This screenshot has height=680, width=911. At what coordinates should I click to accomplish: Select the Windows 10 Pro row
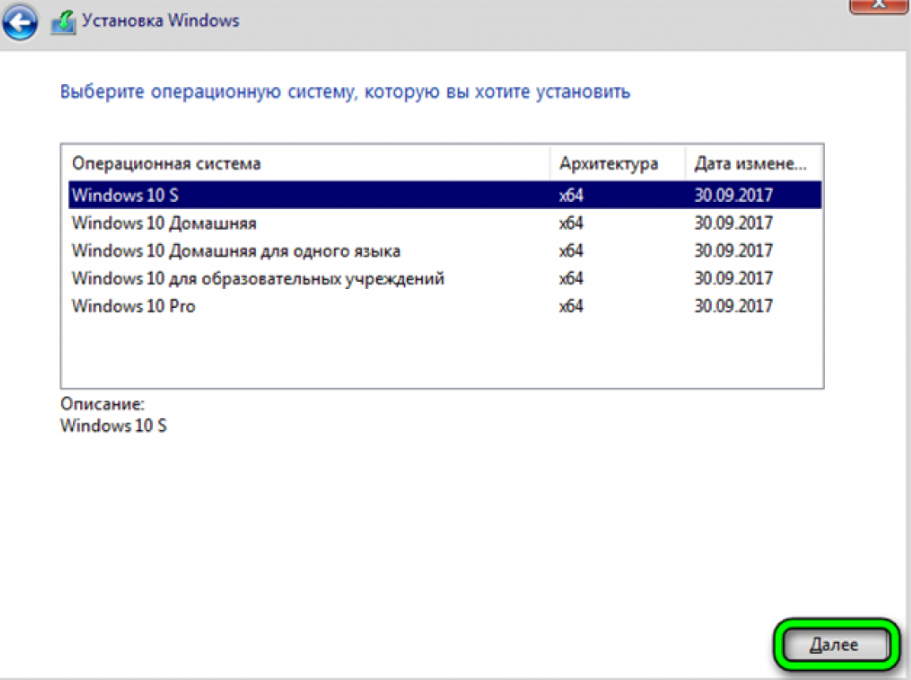pos(444,306)
